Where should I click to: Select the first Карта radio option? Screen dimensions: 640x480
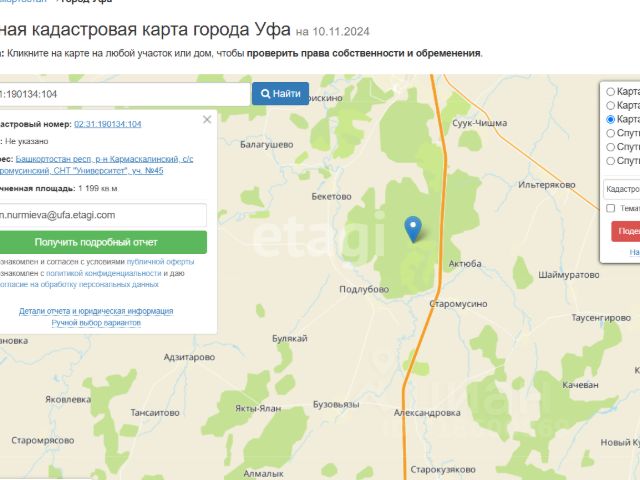(x=610, y=91)
